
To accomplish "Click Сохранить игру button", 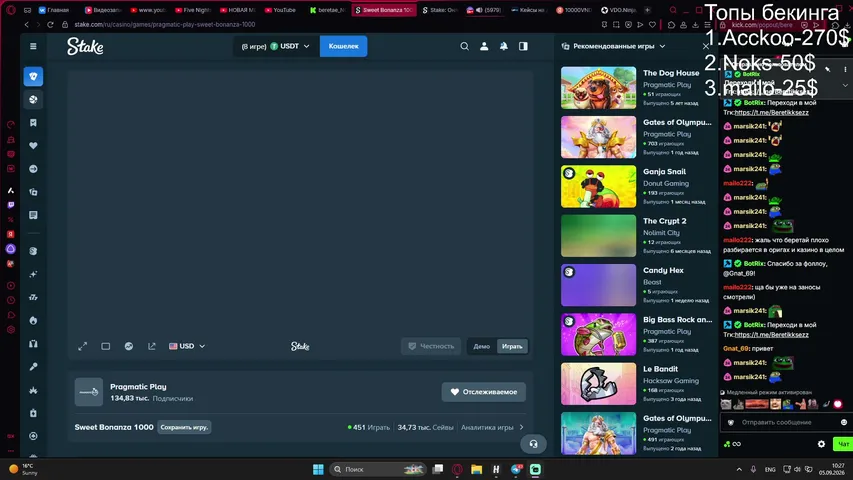I will [184, 427].
